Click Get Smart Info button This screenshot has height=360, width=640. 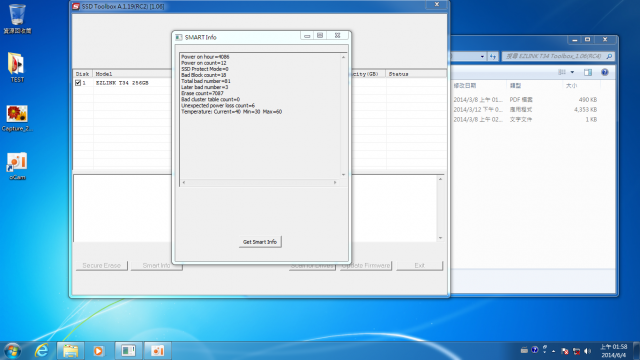[x=260, y=242]
